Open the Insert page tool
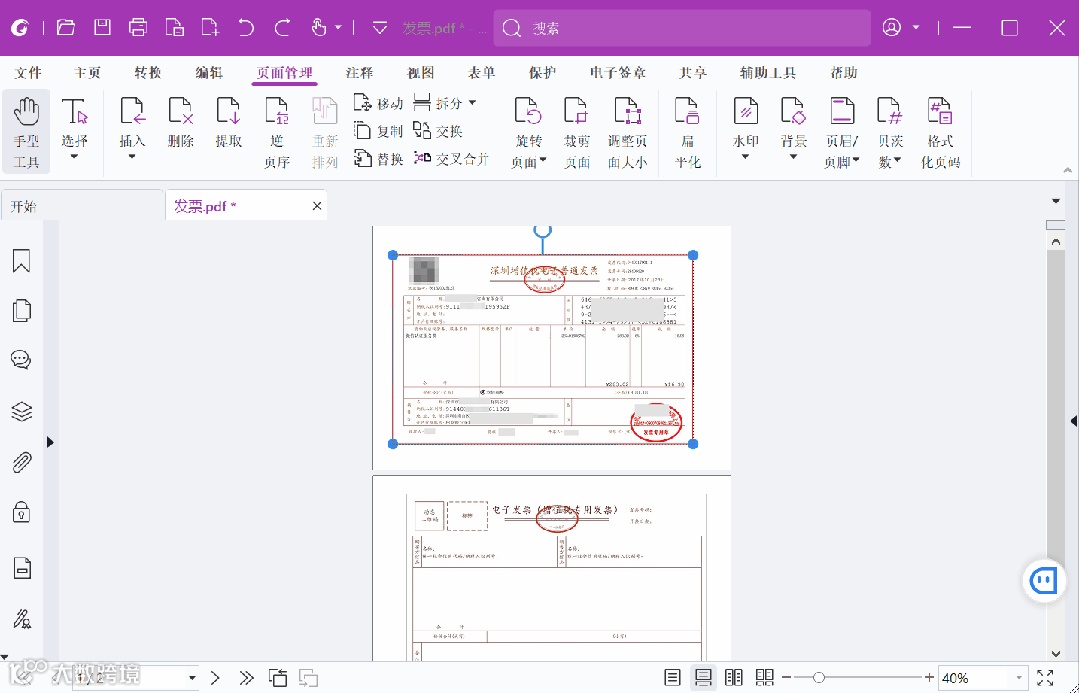 coord(132,129)
